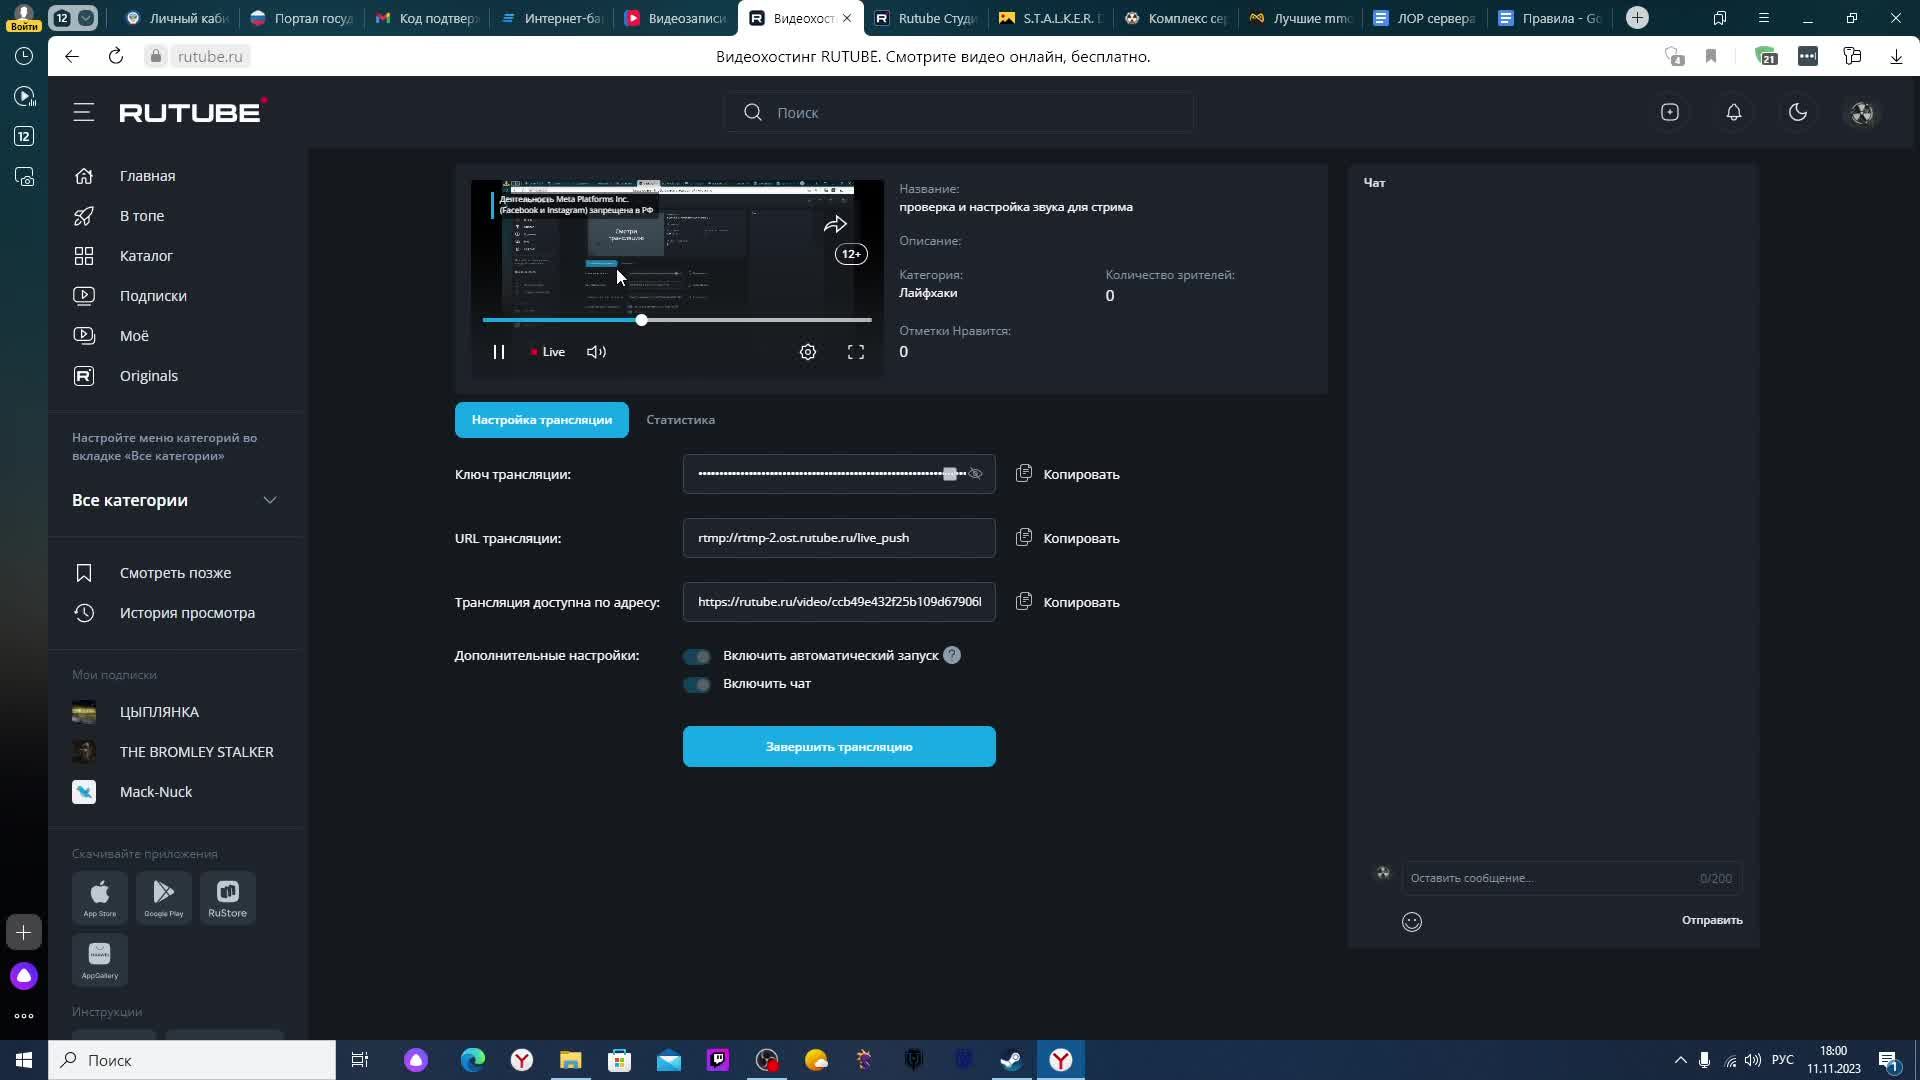Open AppGallery download link

pos(100,960)
